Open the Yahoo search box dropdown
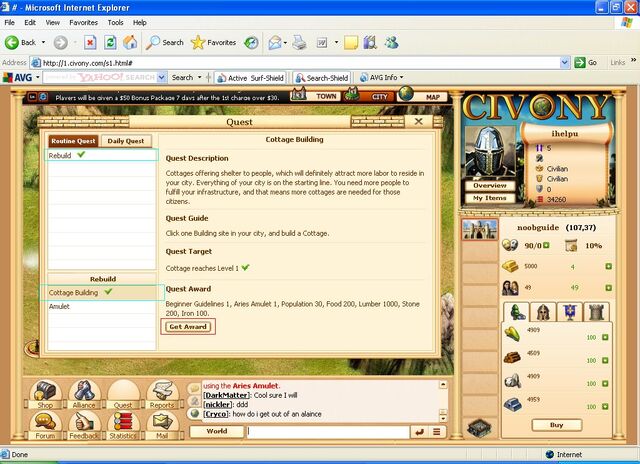Viewport: 640px width, 464px height. click(x=162, y=77)
